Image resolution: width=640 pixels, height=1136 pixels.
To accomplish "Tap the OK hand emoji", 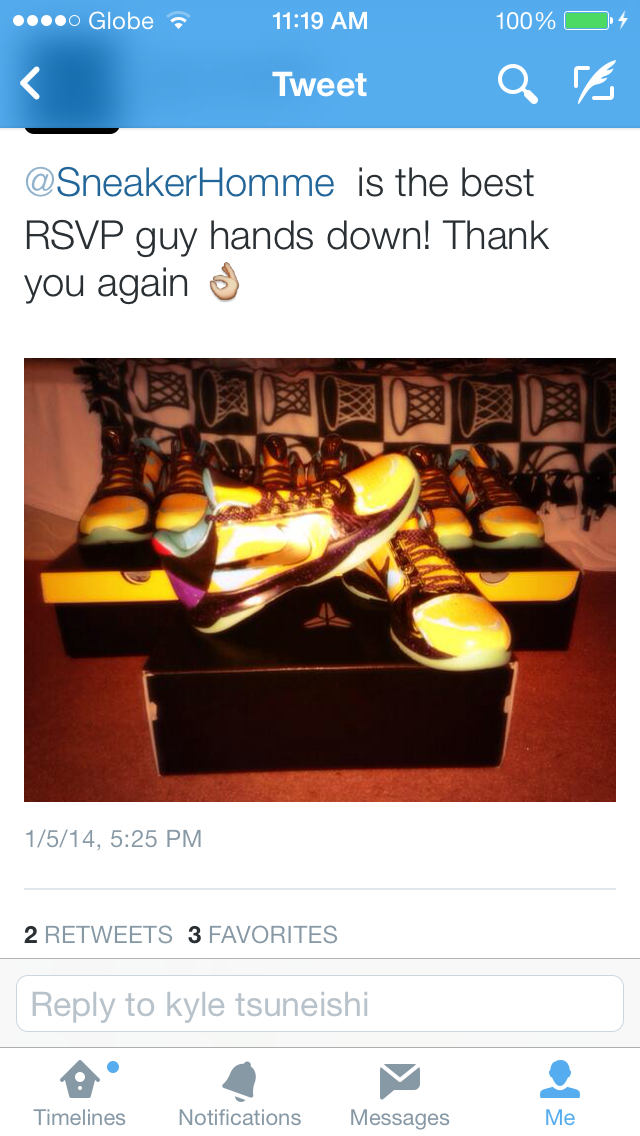I will pyautogui.click(x=223, y=284).
